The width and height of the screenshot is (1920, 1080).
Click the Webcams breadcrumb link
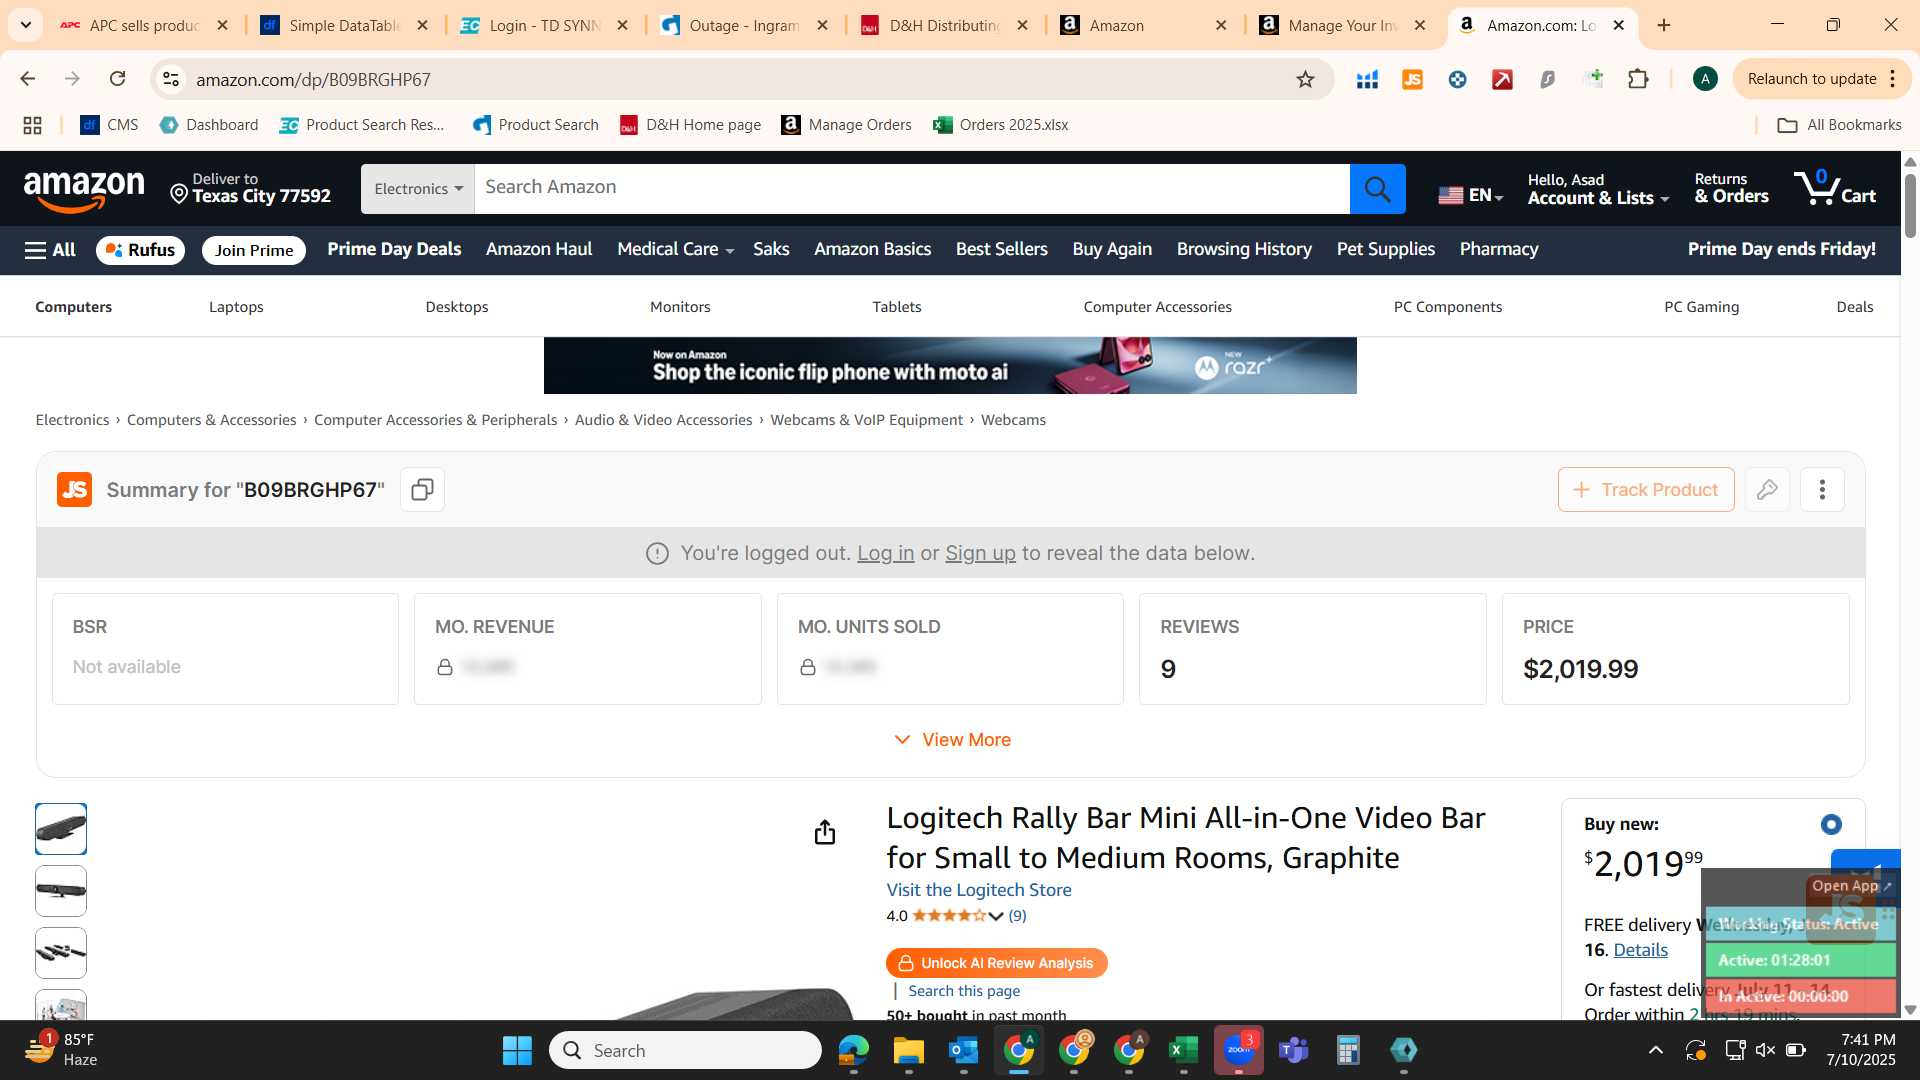[x=1013, y=420]
